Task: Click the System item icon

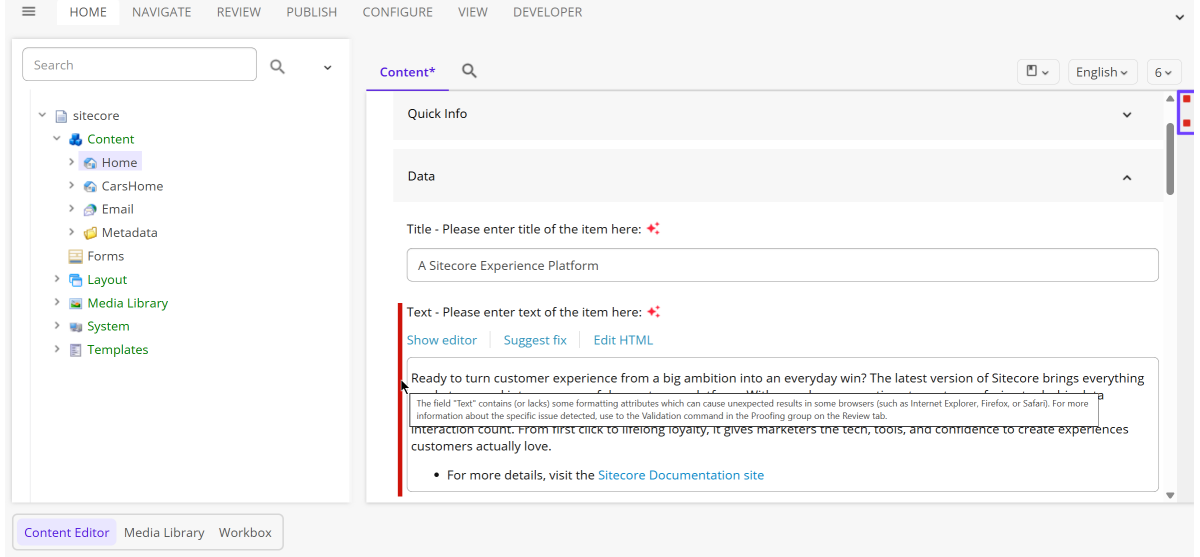Action: 76,326
